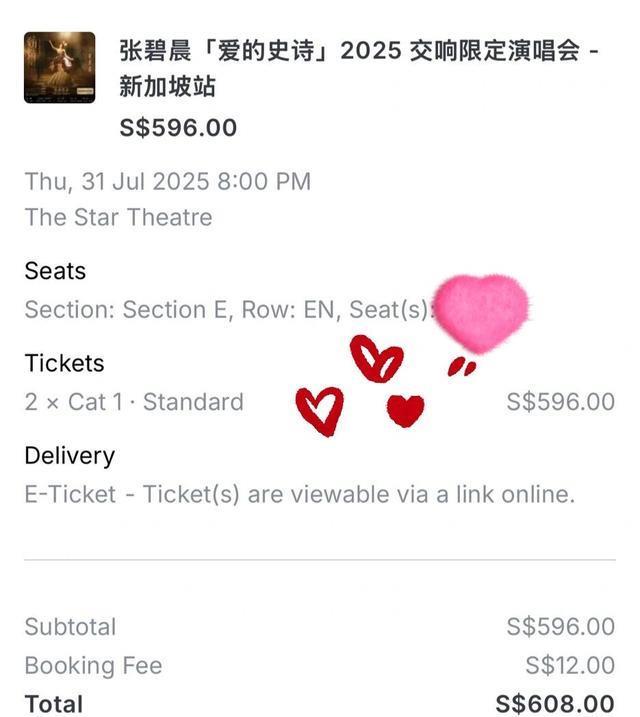Image resolution: width=640 pixels, height=717 pixels.
Task: Click the E-Ticket viewable via link text
Action: click(300, 494)
